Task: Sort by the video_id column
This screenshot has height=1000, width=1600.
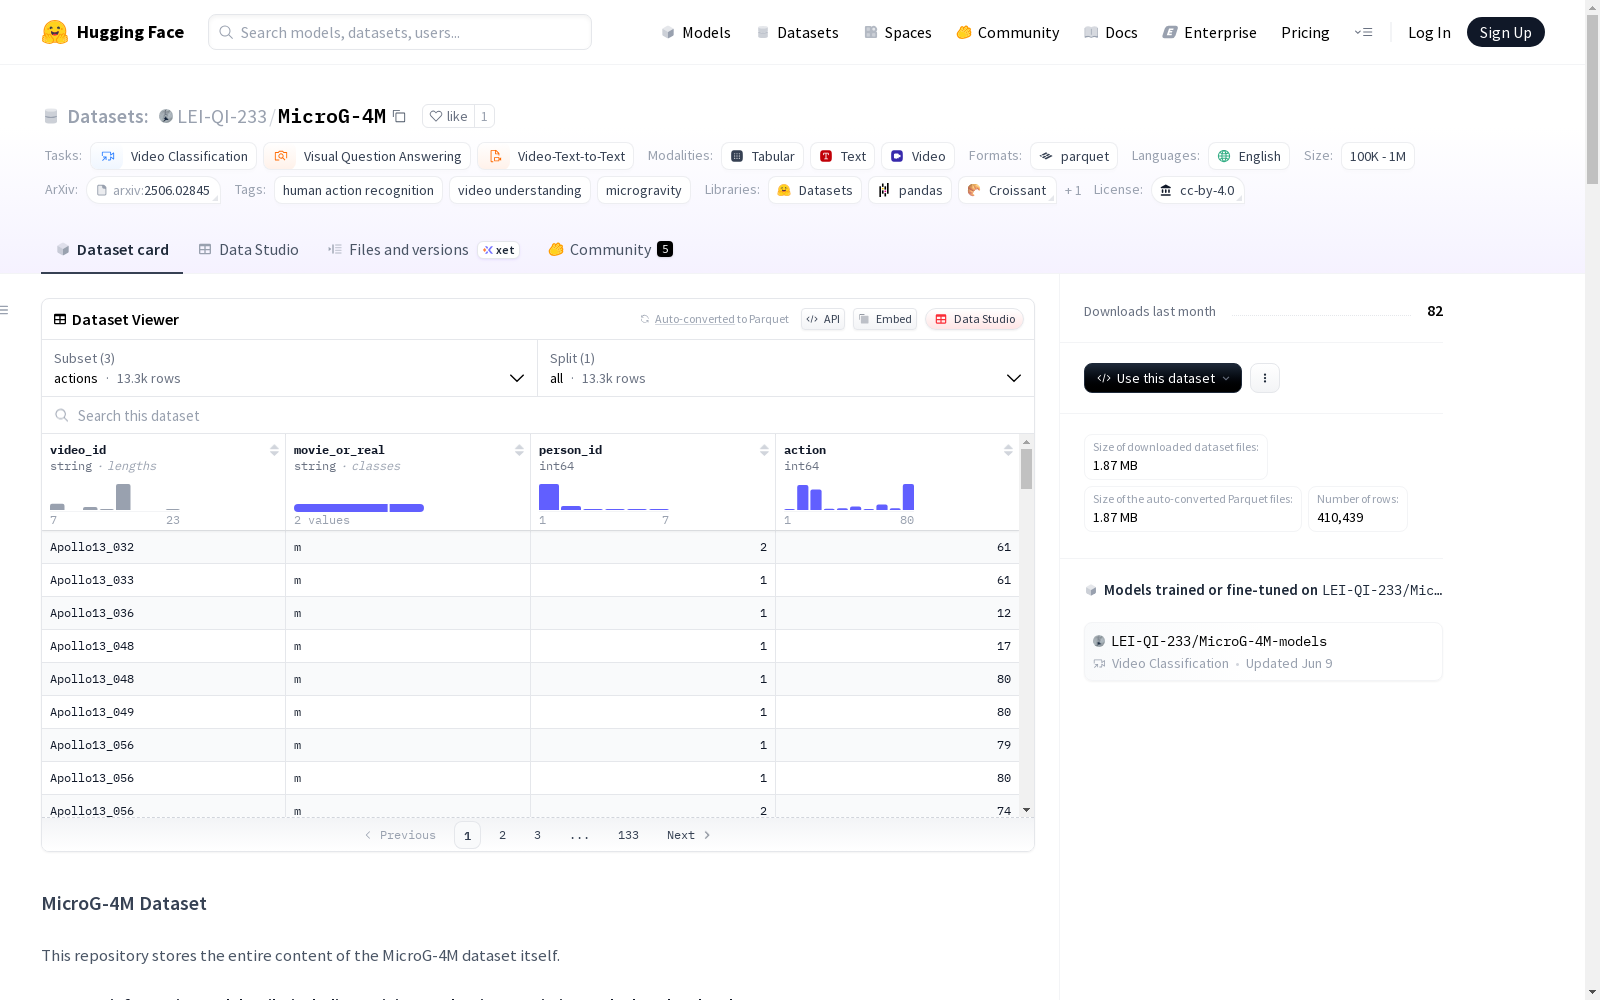Action: pos(274,450)
